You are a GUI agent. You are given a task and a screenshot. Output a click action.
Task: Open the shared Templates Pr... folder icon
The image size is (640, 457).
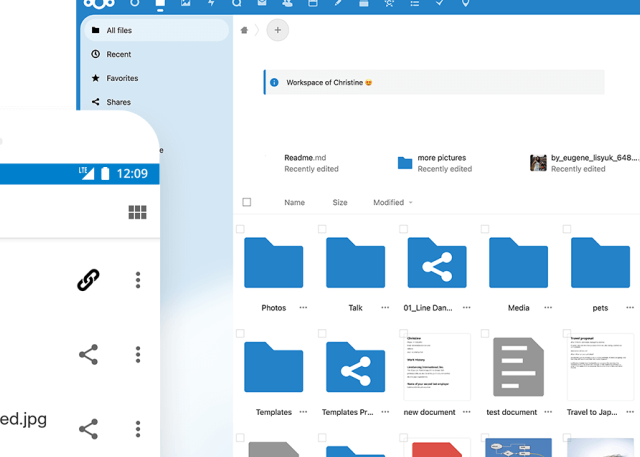coord(355,367)
